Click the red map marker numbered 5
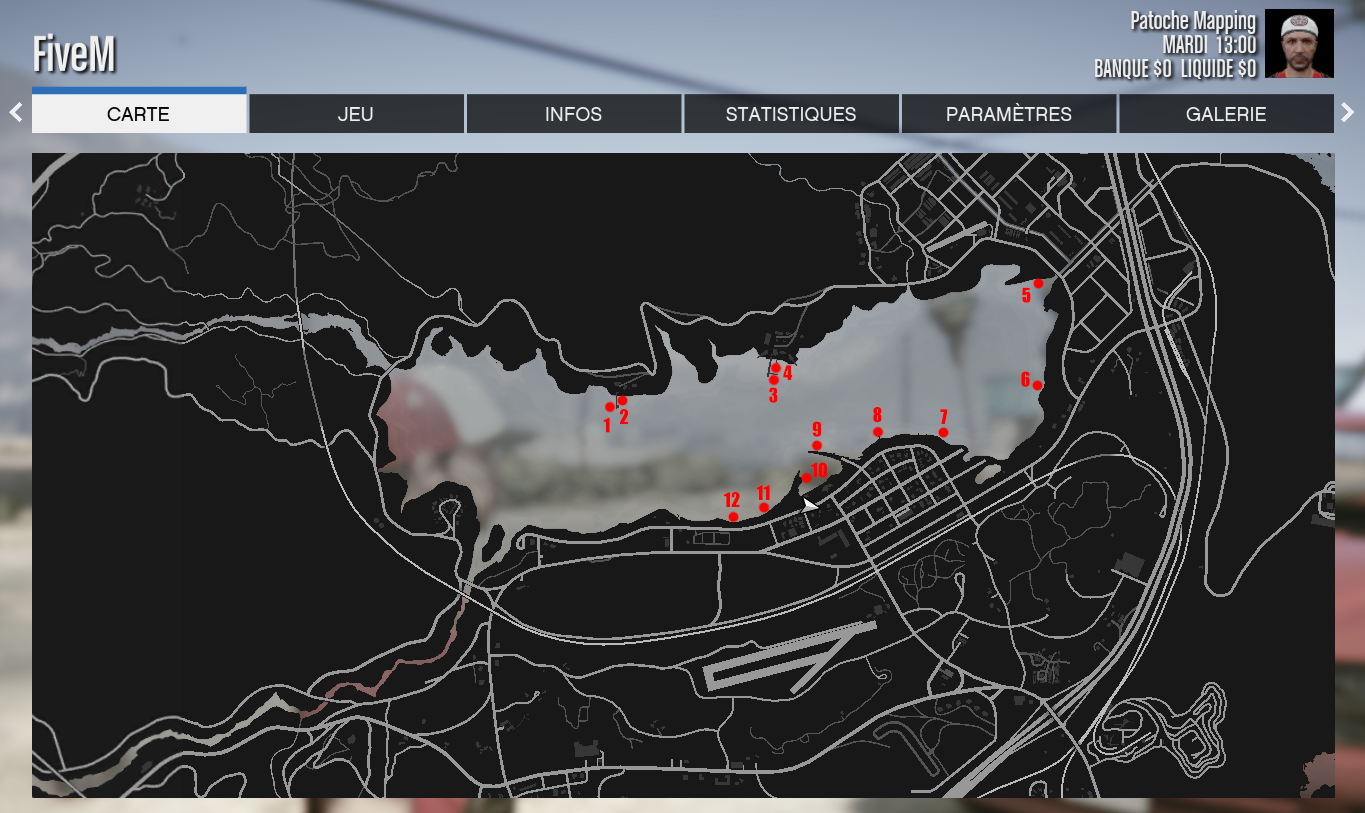Screen dimensions: 1365x813 [1038, 284]
